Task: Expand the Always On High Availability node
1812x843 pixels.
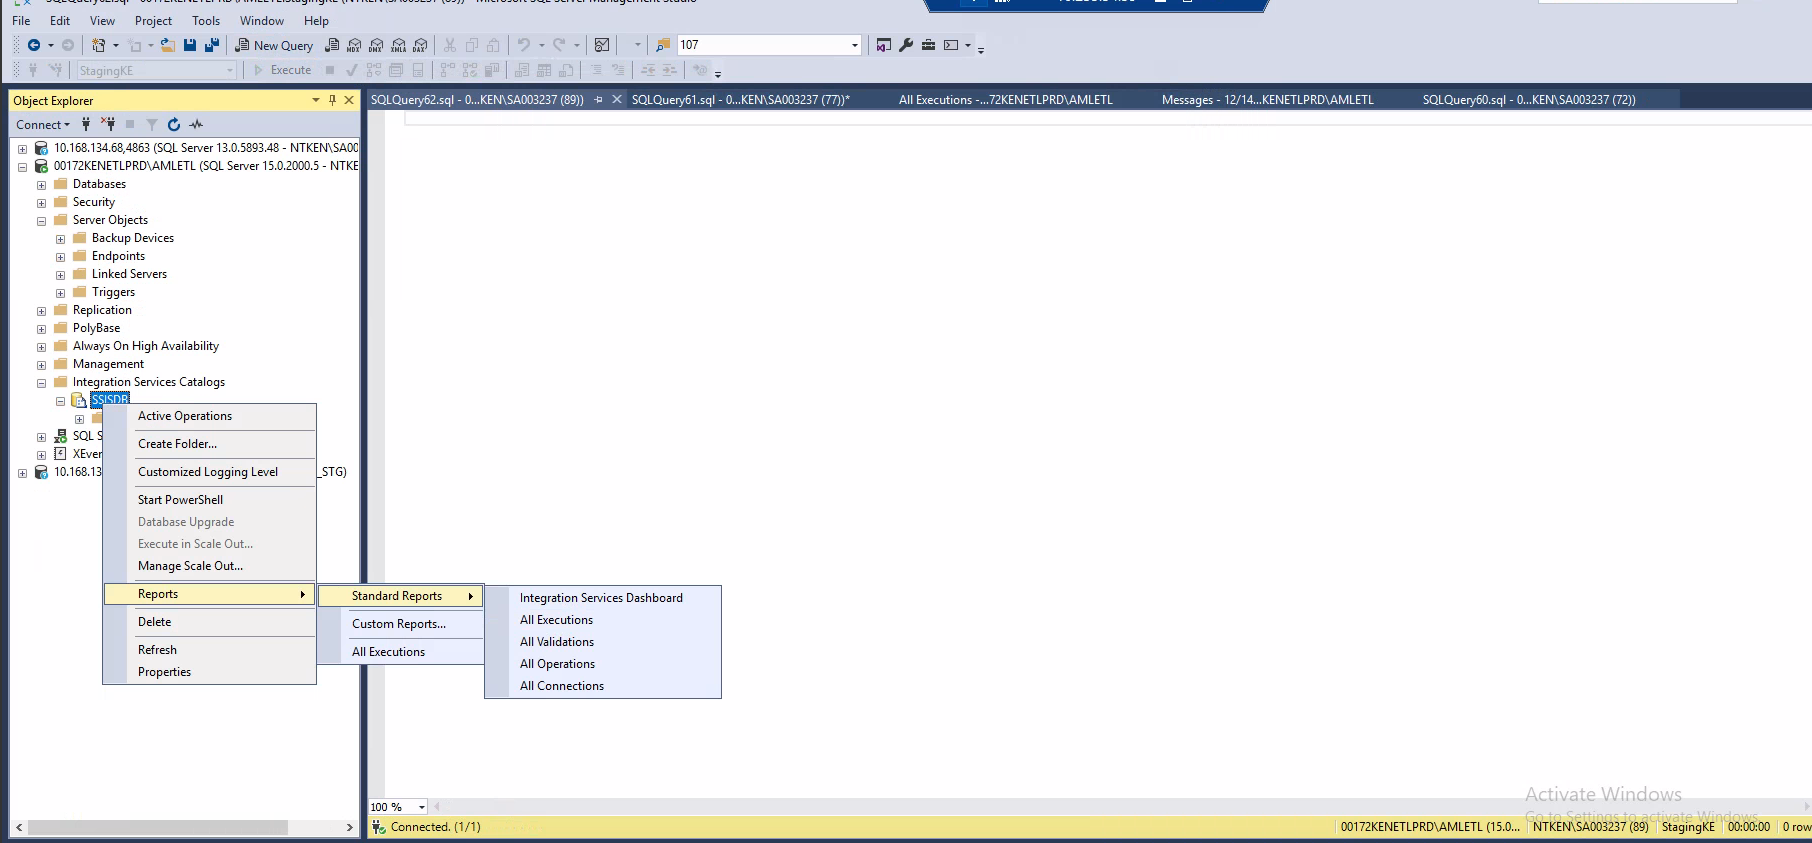Action: (41, 347)
